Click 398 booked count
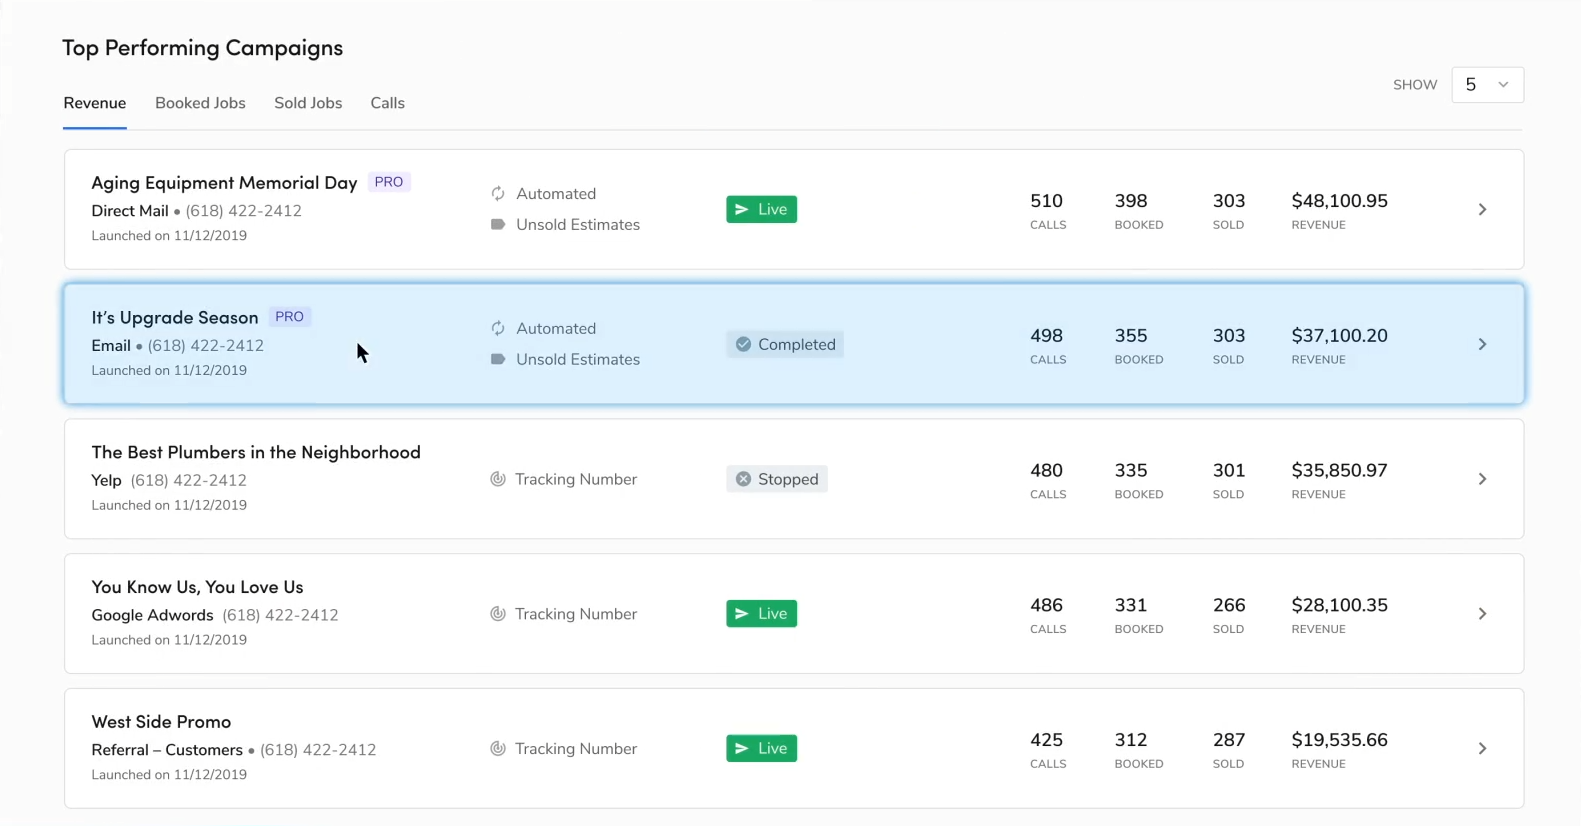Image resolution: width=1581 pixels, height=826 pixels. [x=1131, y=201]
